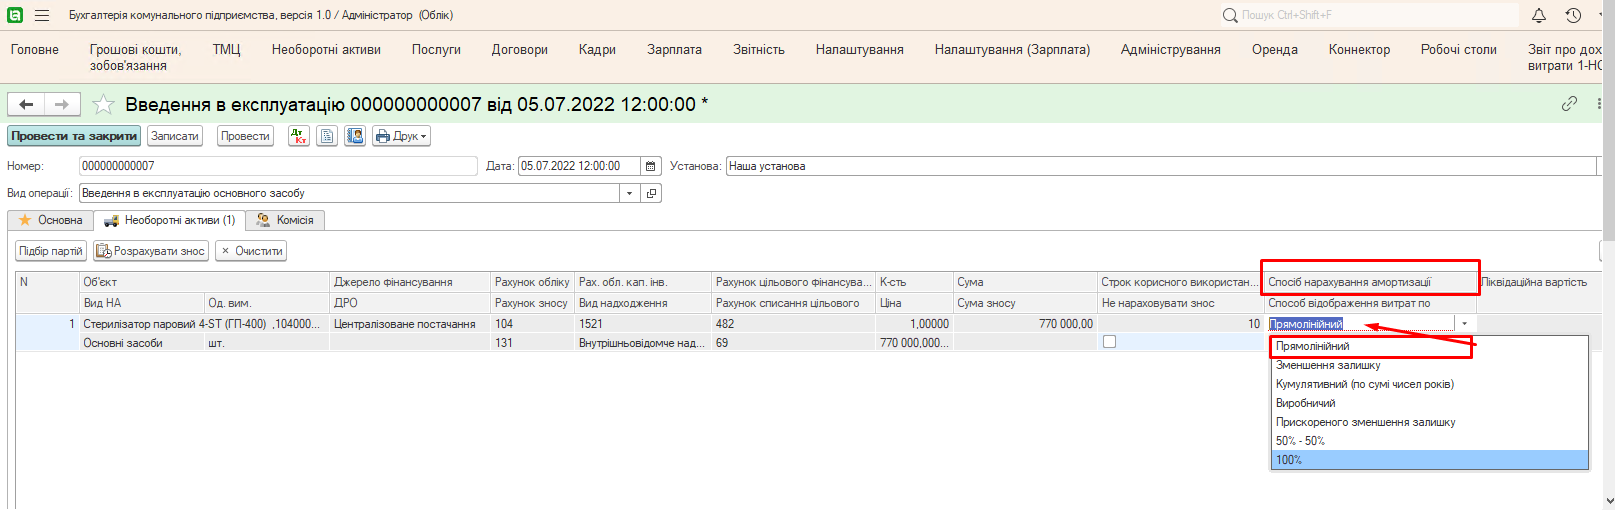1615x510 pixels.
Task: Click 'Провести та закрити' button
Action: [x=74, y=136]
